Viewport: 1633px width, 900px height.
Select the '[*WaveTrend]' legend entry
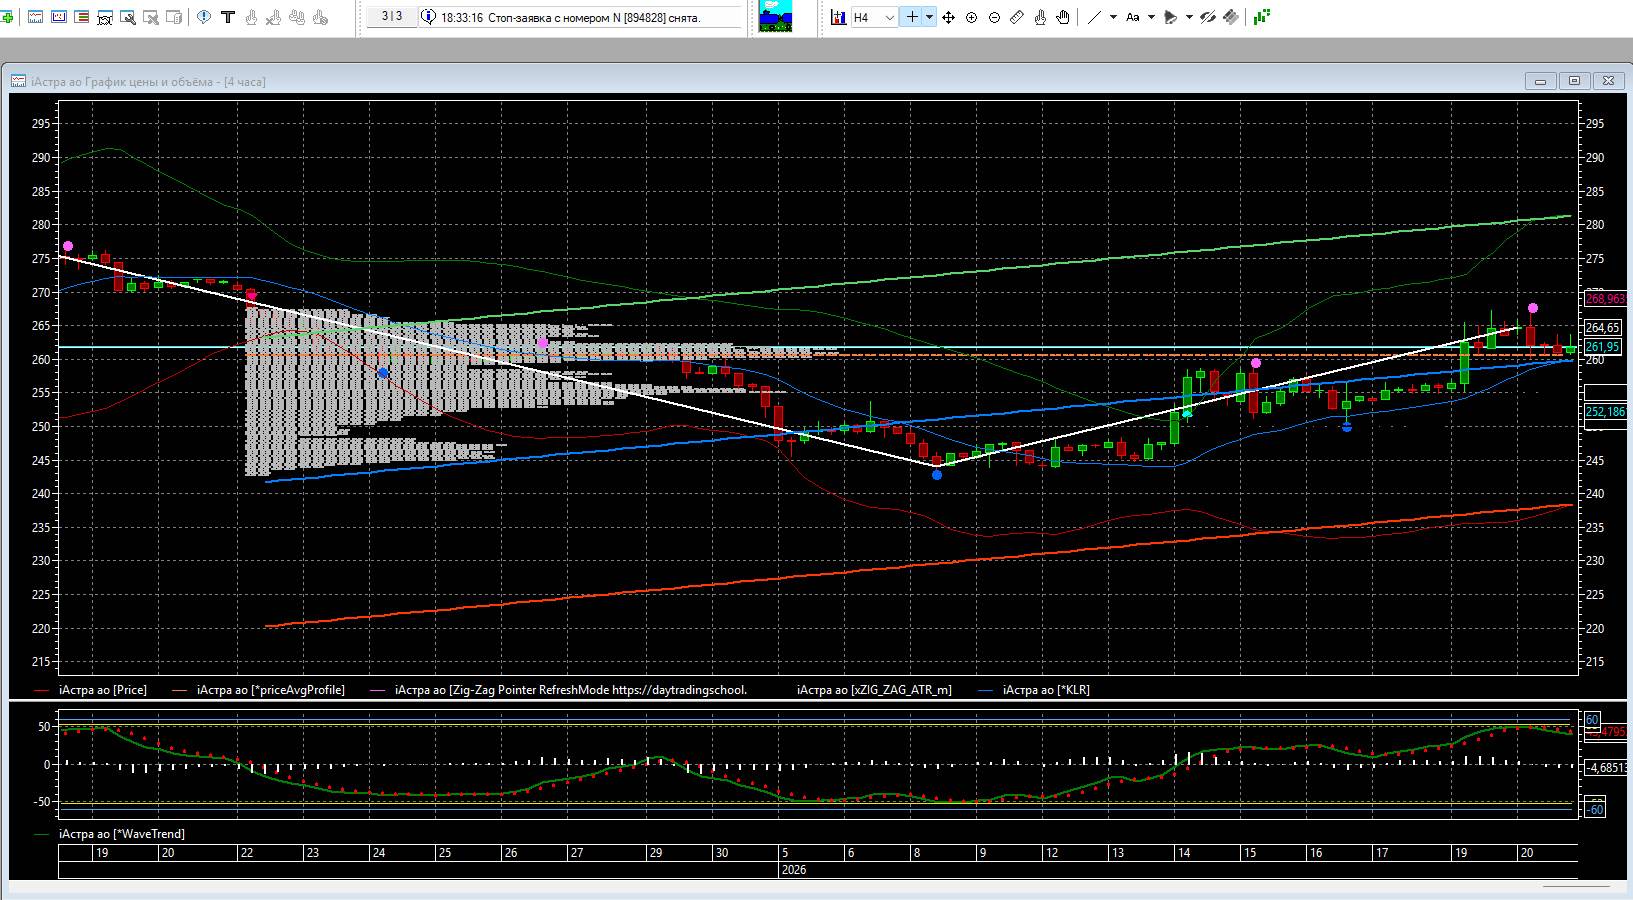click(122, 834)
